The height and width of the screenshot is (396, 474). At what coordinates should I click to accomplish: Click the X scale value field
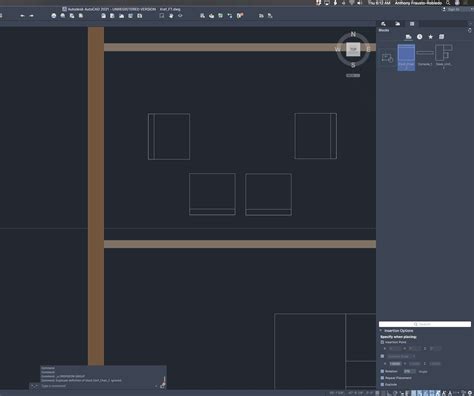point(395,364)
